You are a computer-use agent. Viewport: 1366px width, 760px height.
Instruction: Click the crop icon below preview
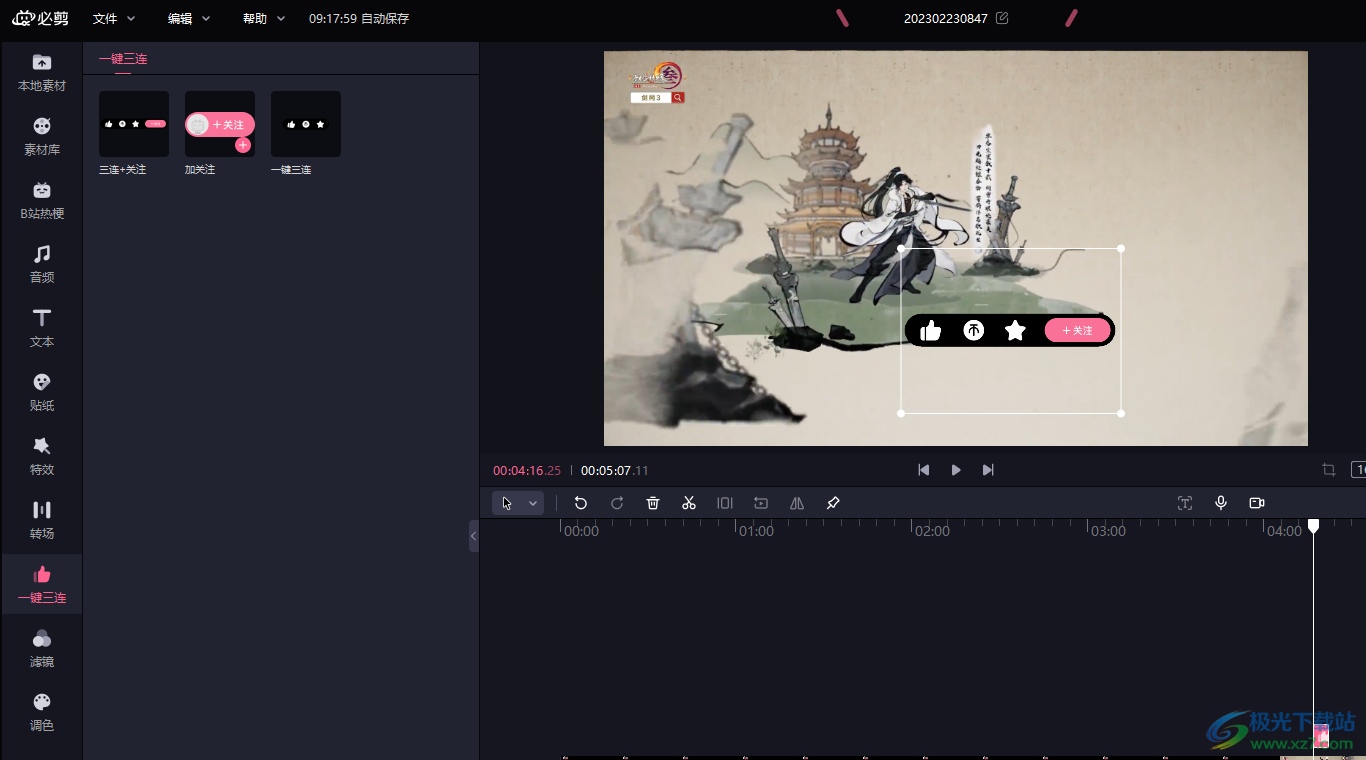point(1329,470)
